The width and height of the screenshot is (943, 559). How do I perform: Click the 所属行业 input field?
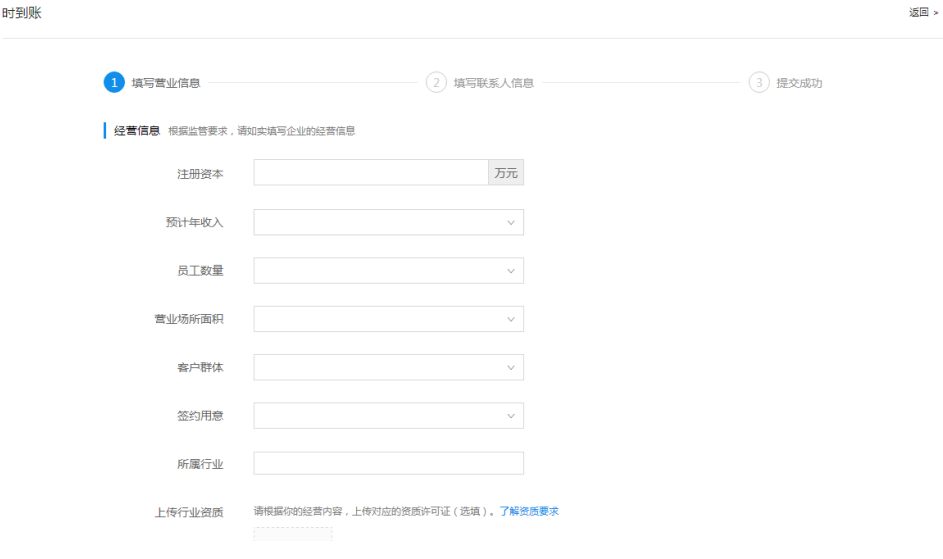pyautogui.click(x=388, y=464)
